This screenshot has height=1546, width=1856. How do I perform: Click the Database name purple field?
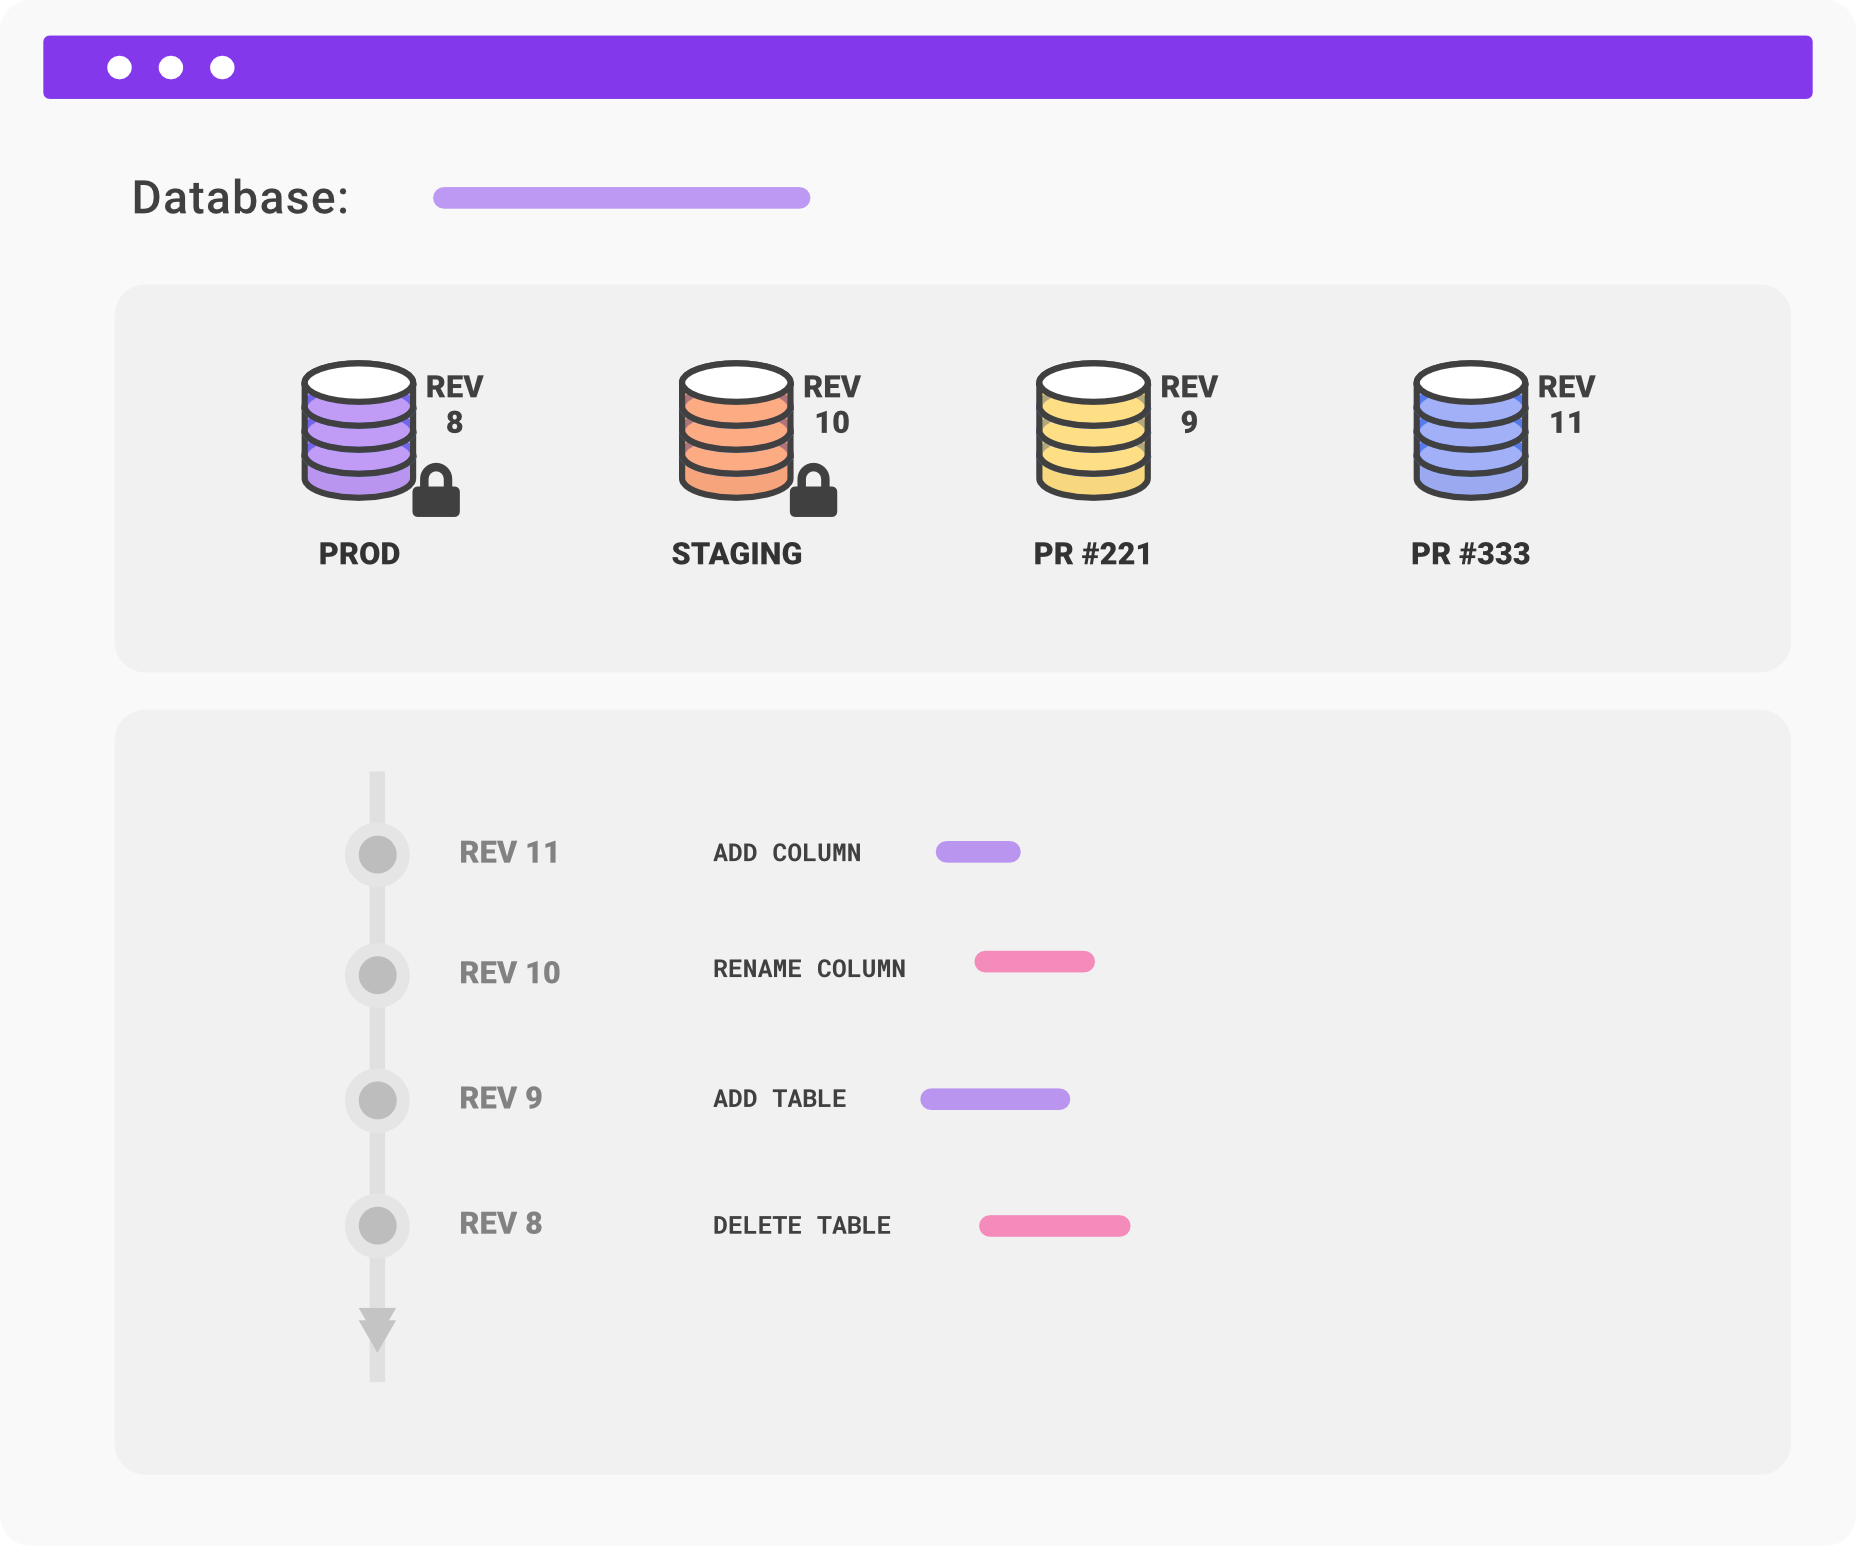(x=621, y=198)
